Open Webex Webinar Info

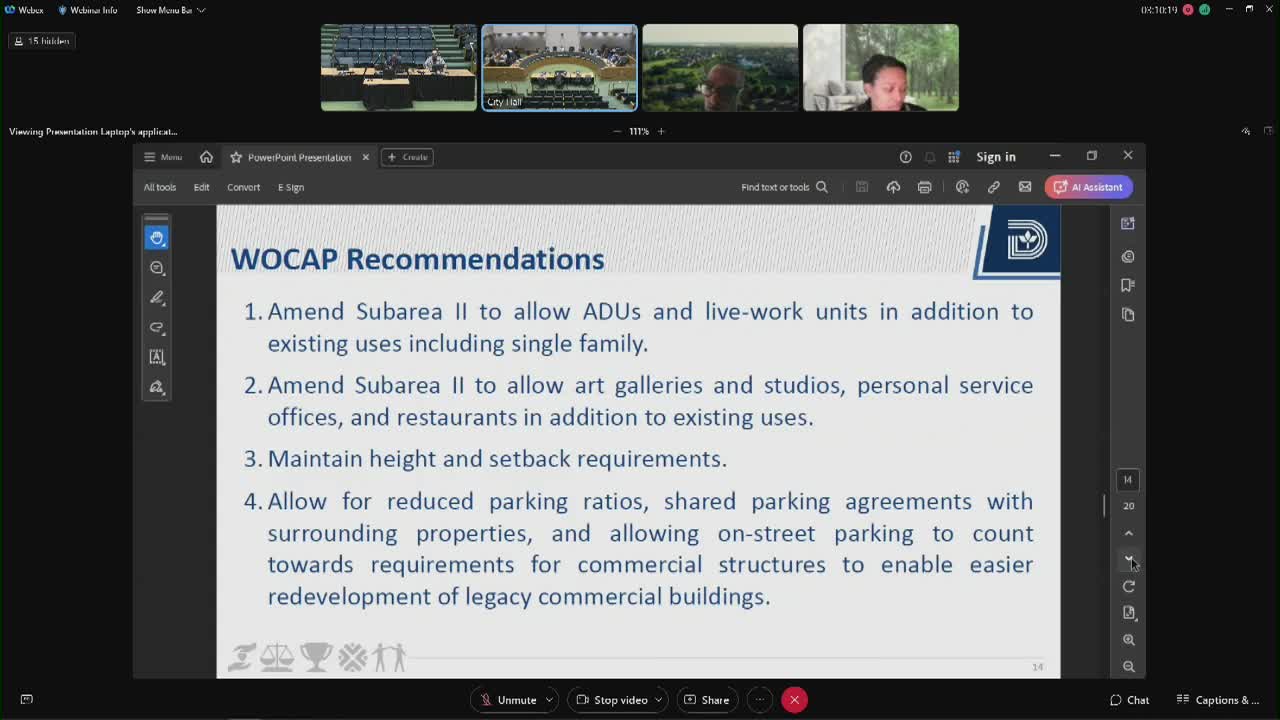[87, 10]
